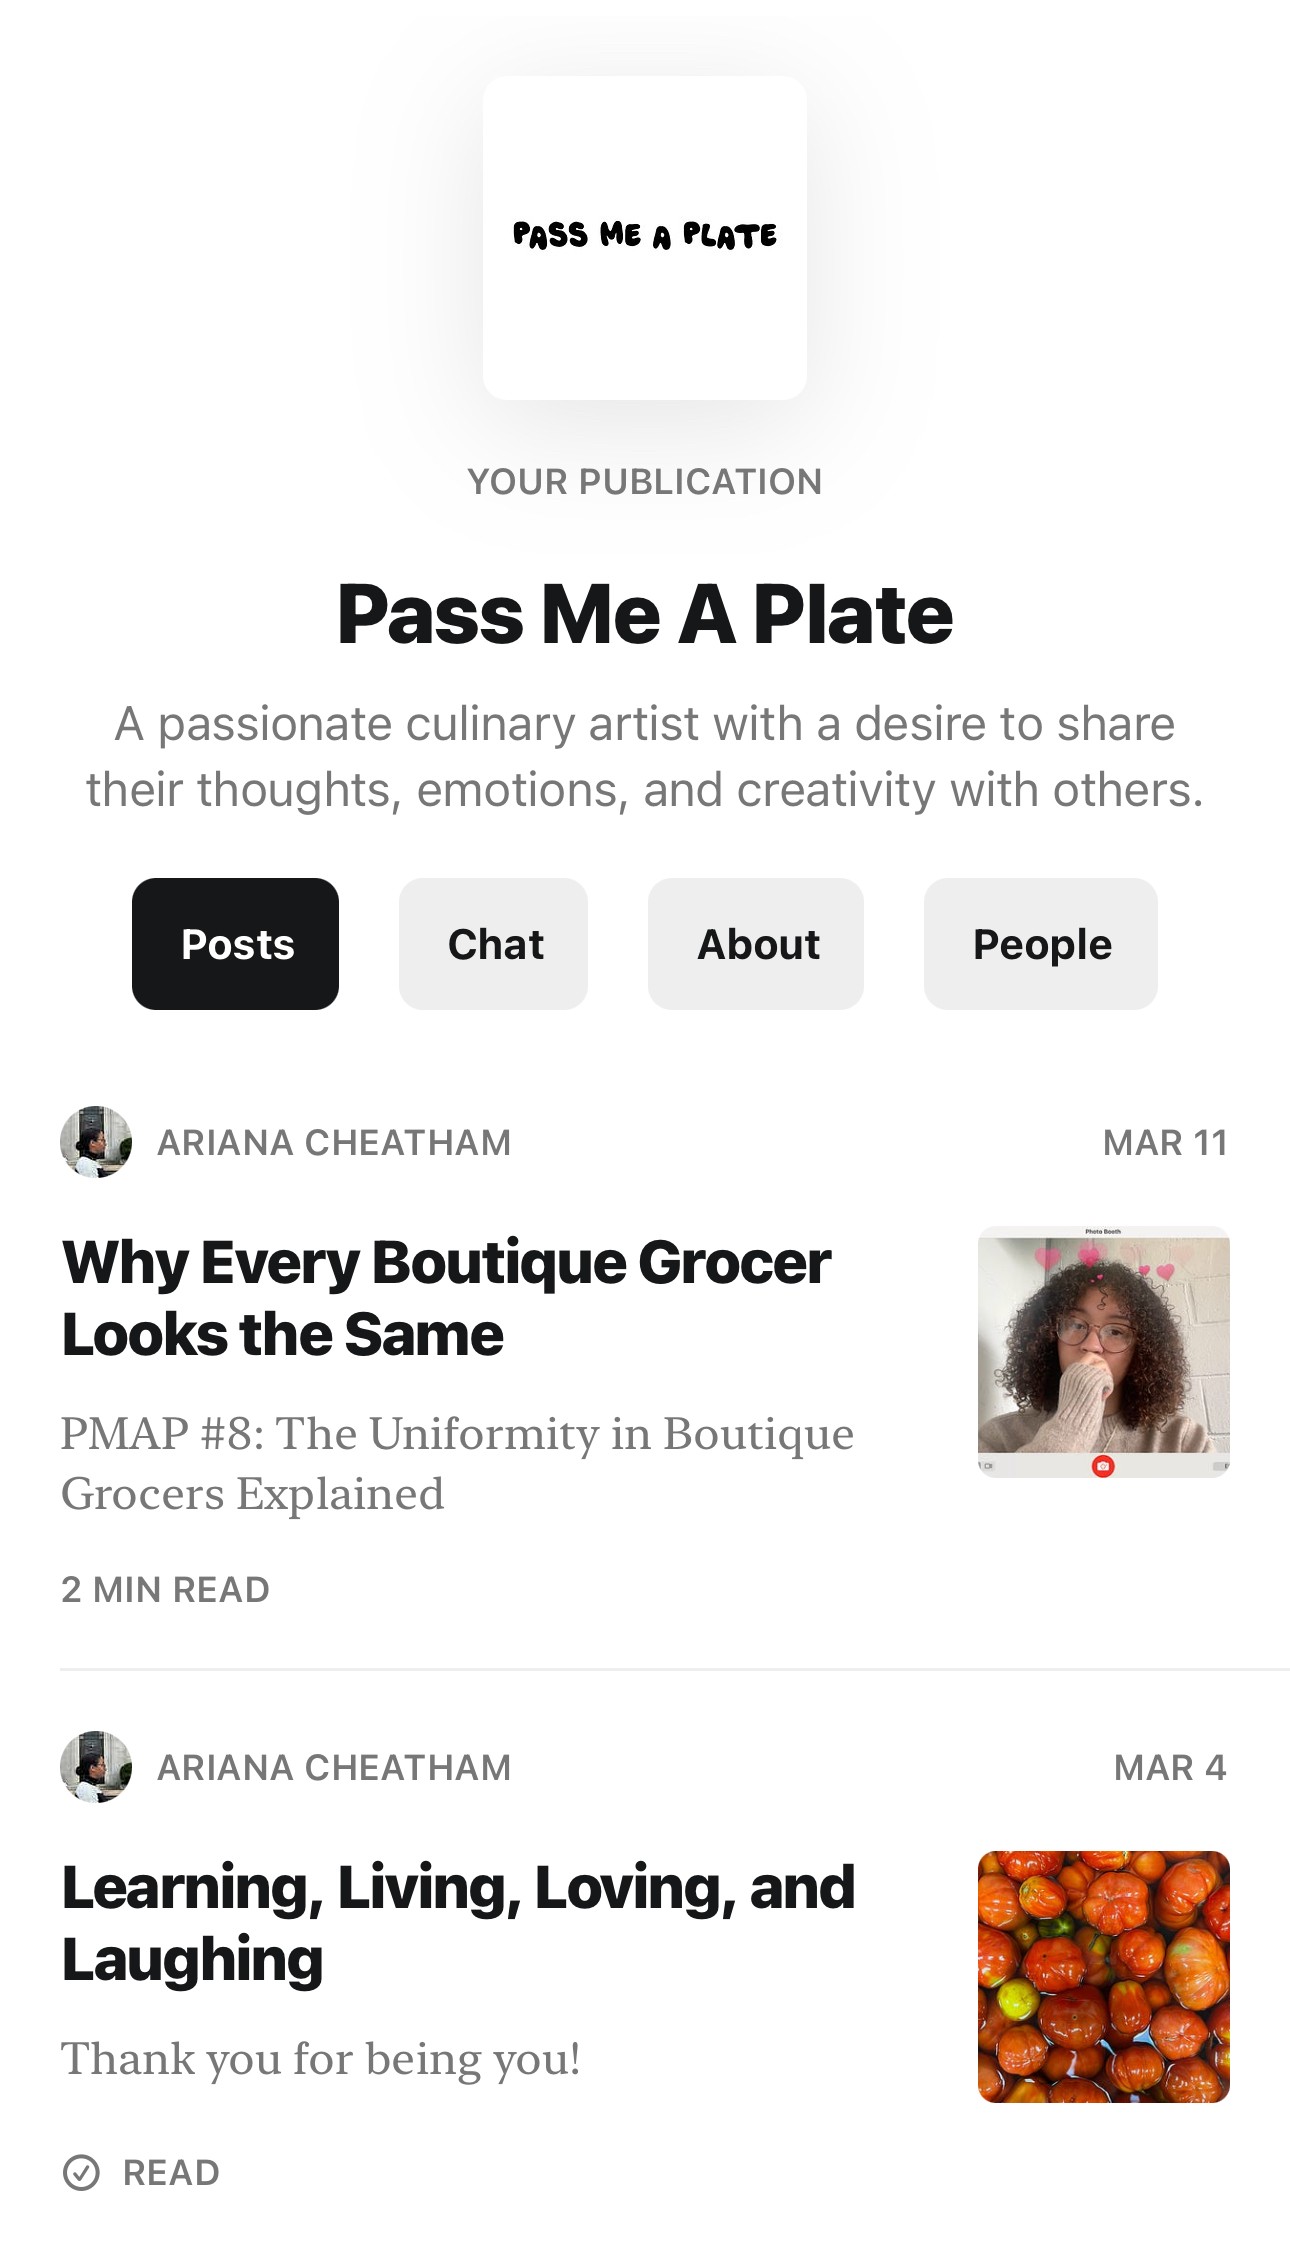Open the Pass Me A Plate logo image
The width and height of the screenshot is (1290, 2250).
point(644,238)
